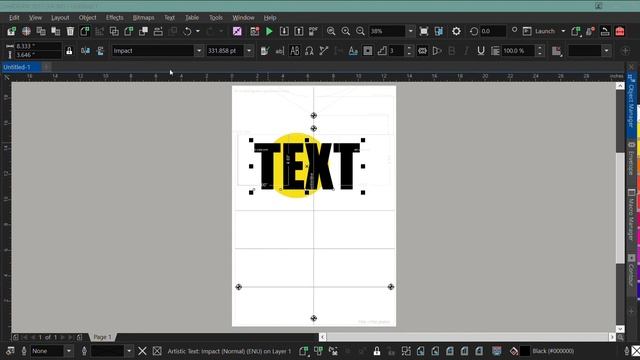This screenshot has width=640, height=360.
Task: Open the Edit menu
Action: pos(14,18)
